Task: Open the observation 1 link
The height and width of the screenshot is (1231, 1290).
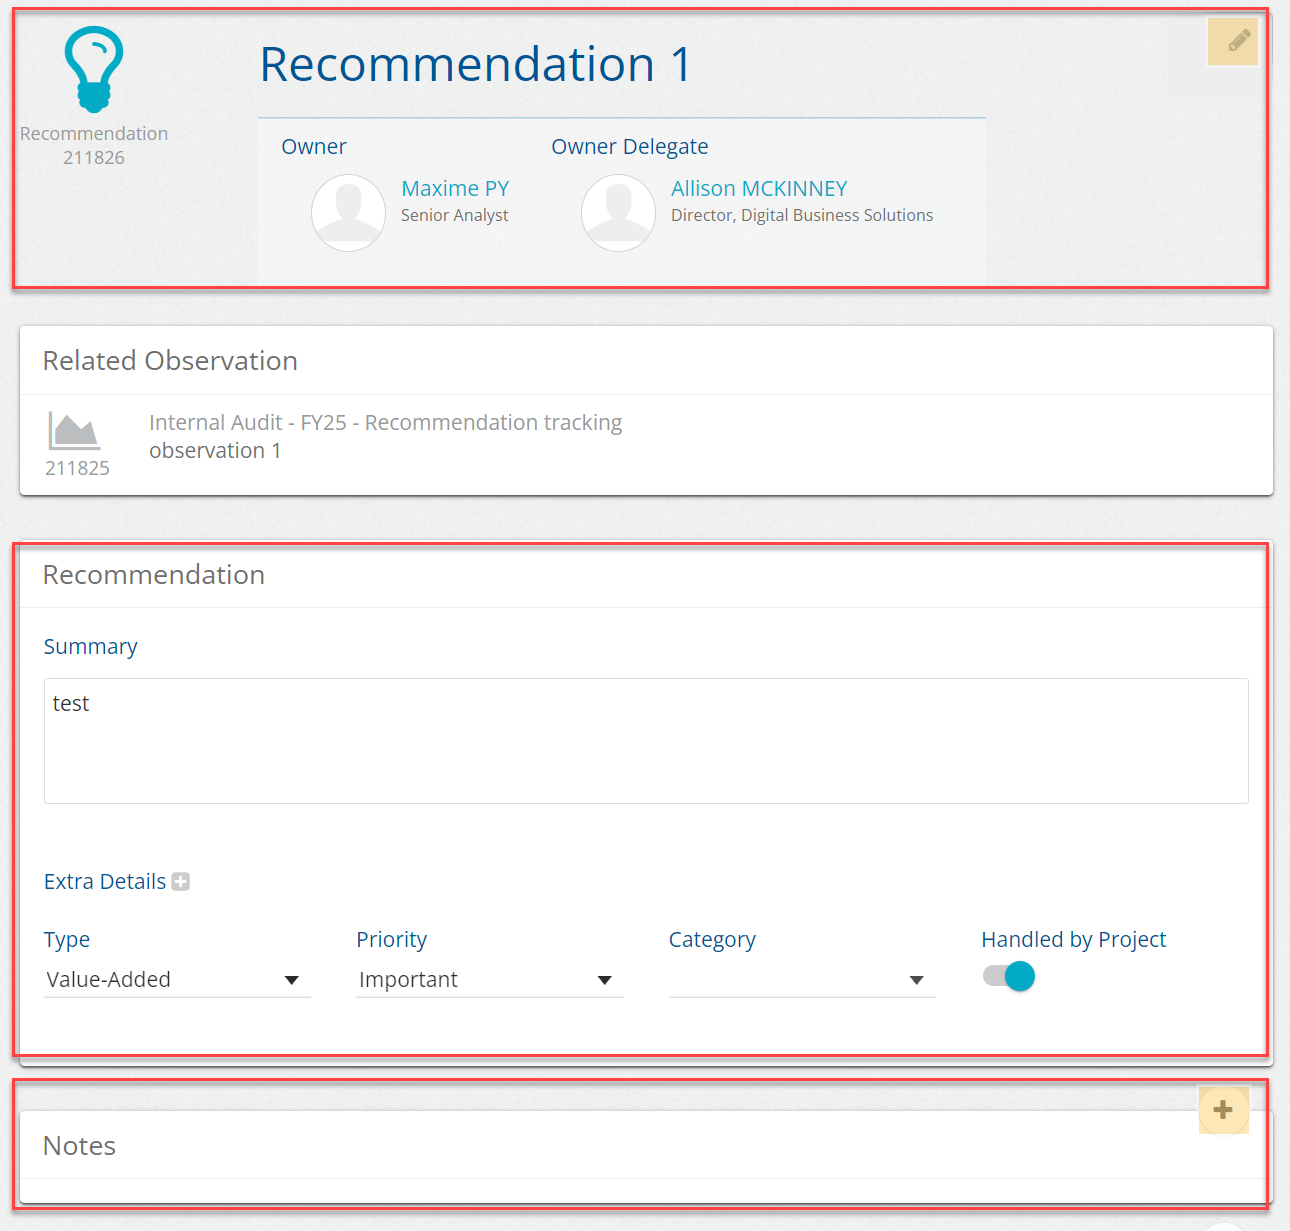Action: pyautogui.click(x=215, y=451)
